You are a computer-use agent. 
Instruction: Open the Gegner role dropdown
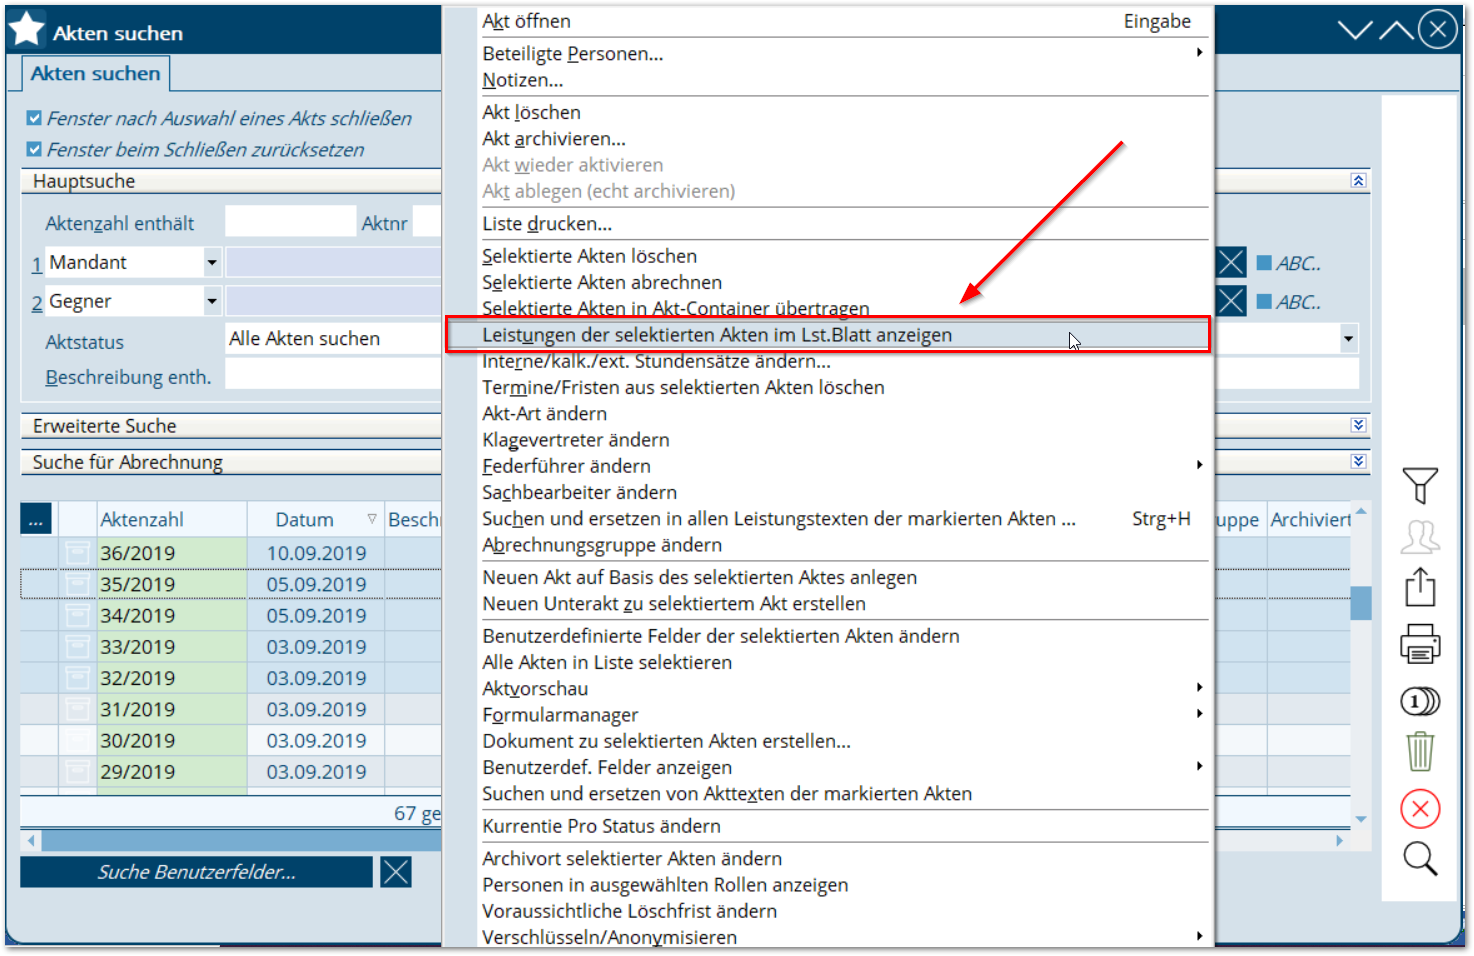[x=212, y=301]
